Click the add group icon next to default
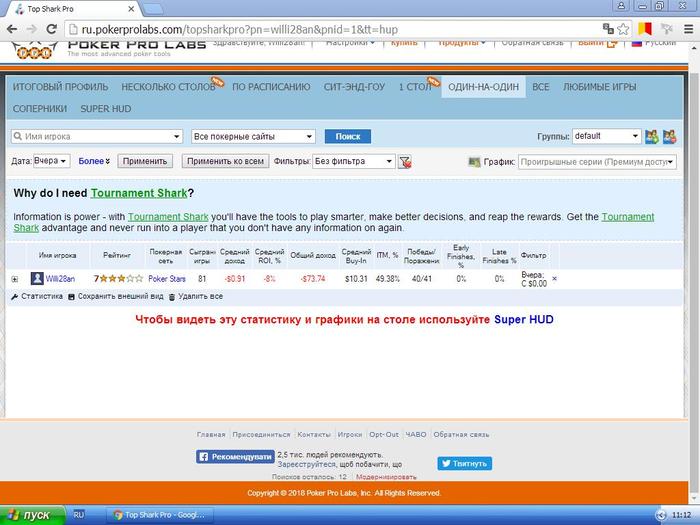This screenshot has width=700, height=525. point(652,137)
